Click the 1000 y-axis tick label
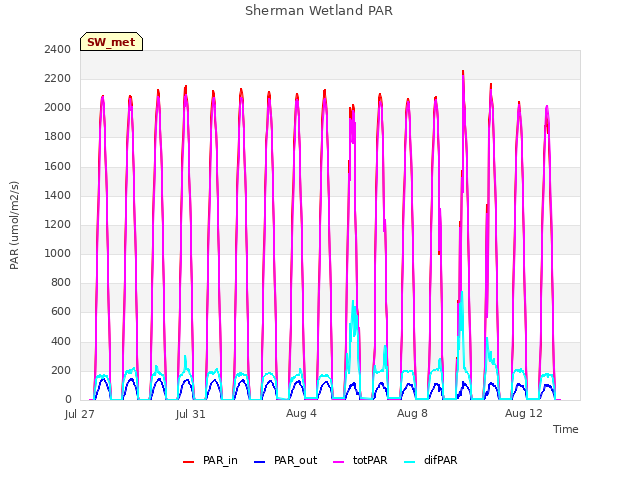Viewport: 640px width, 480px height. click(58, 253)
